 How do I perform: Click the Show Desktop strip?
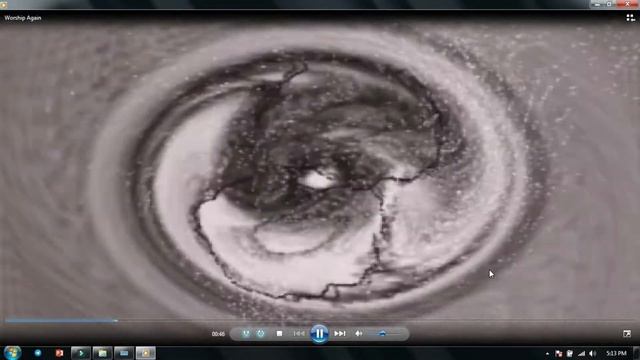(x=637, y=353)
